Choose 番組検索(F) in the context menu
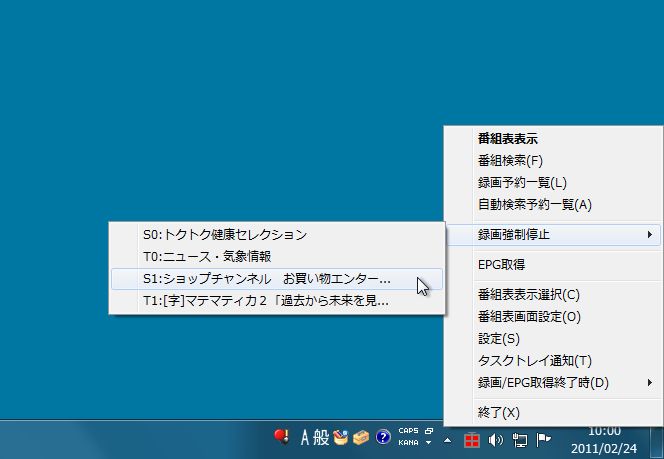664x459 pixels. [554, 160]
